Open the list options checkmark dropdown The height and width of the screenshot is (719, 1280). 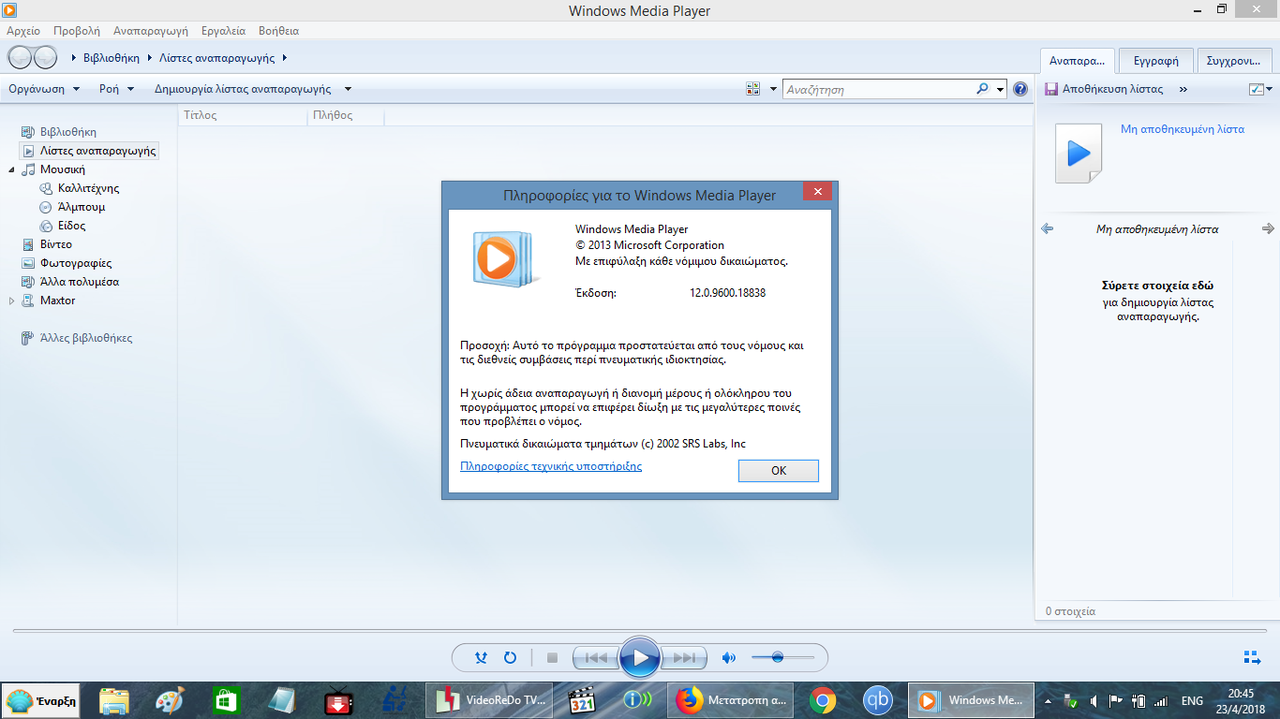(x=1259, y=89)
